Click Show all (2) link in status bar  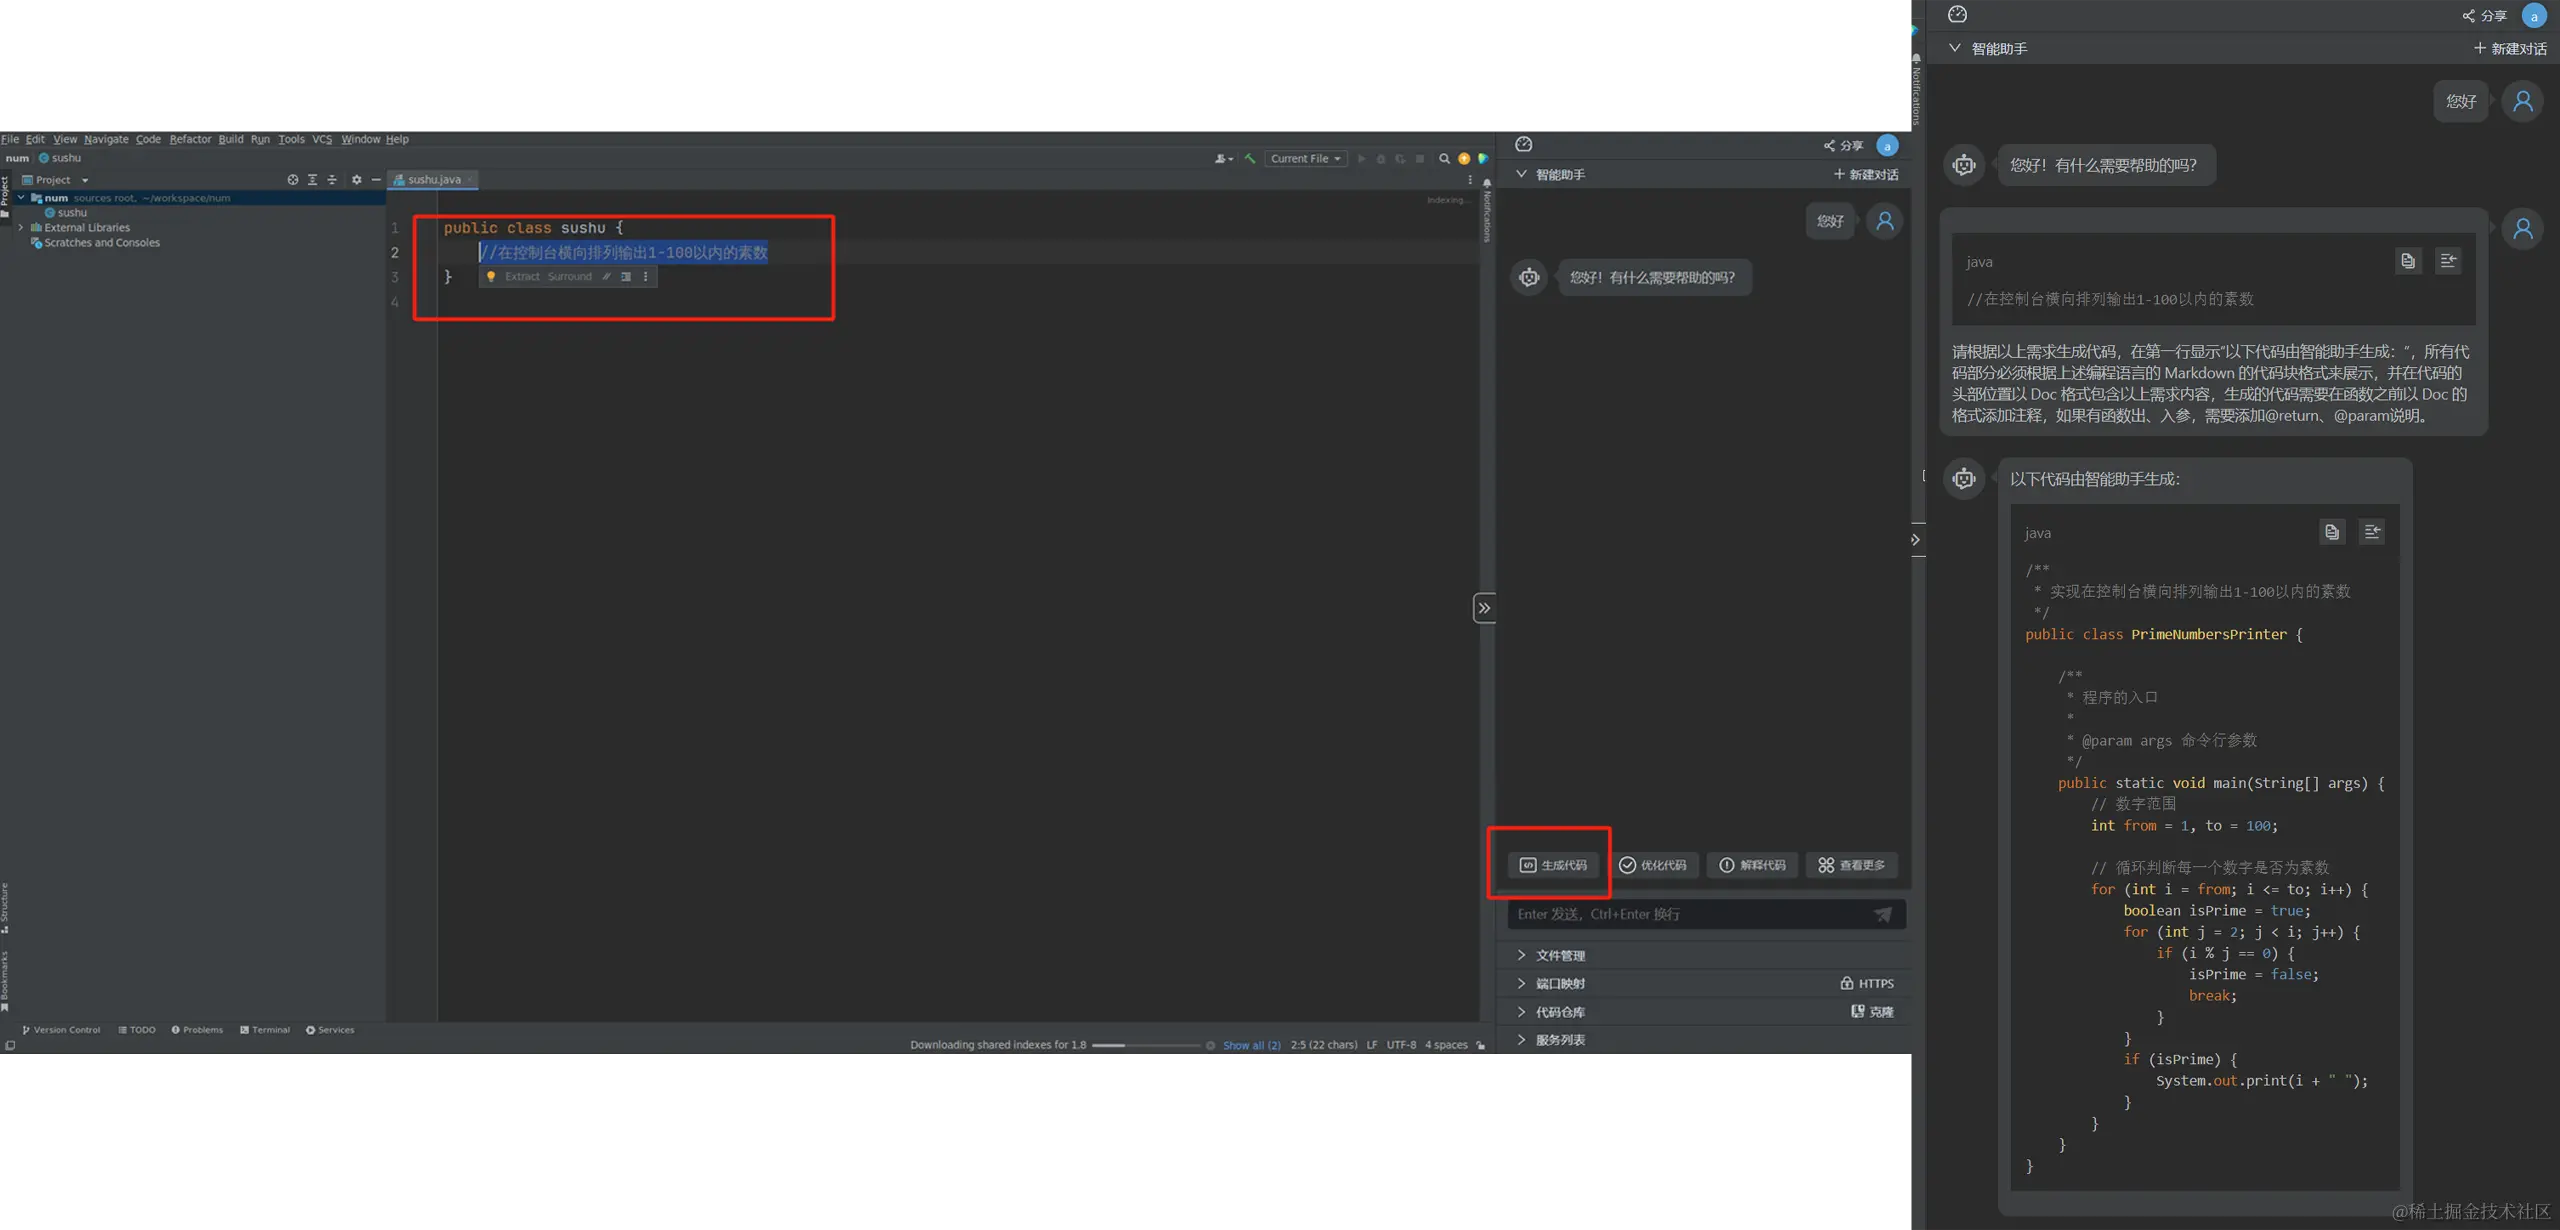(1252, 1045)
